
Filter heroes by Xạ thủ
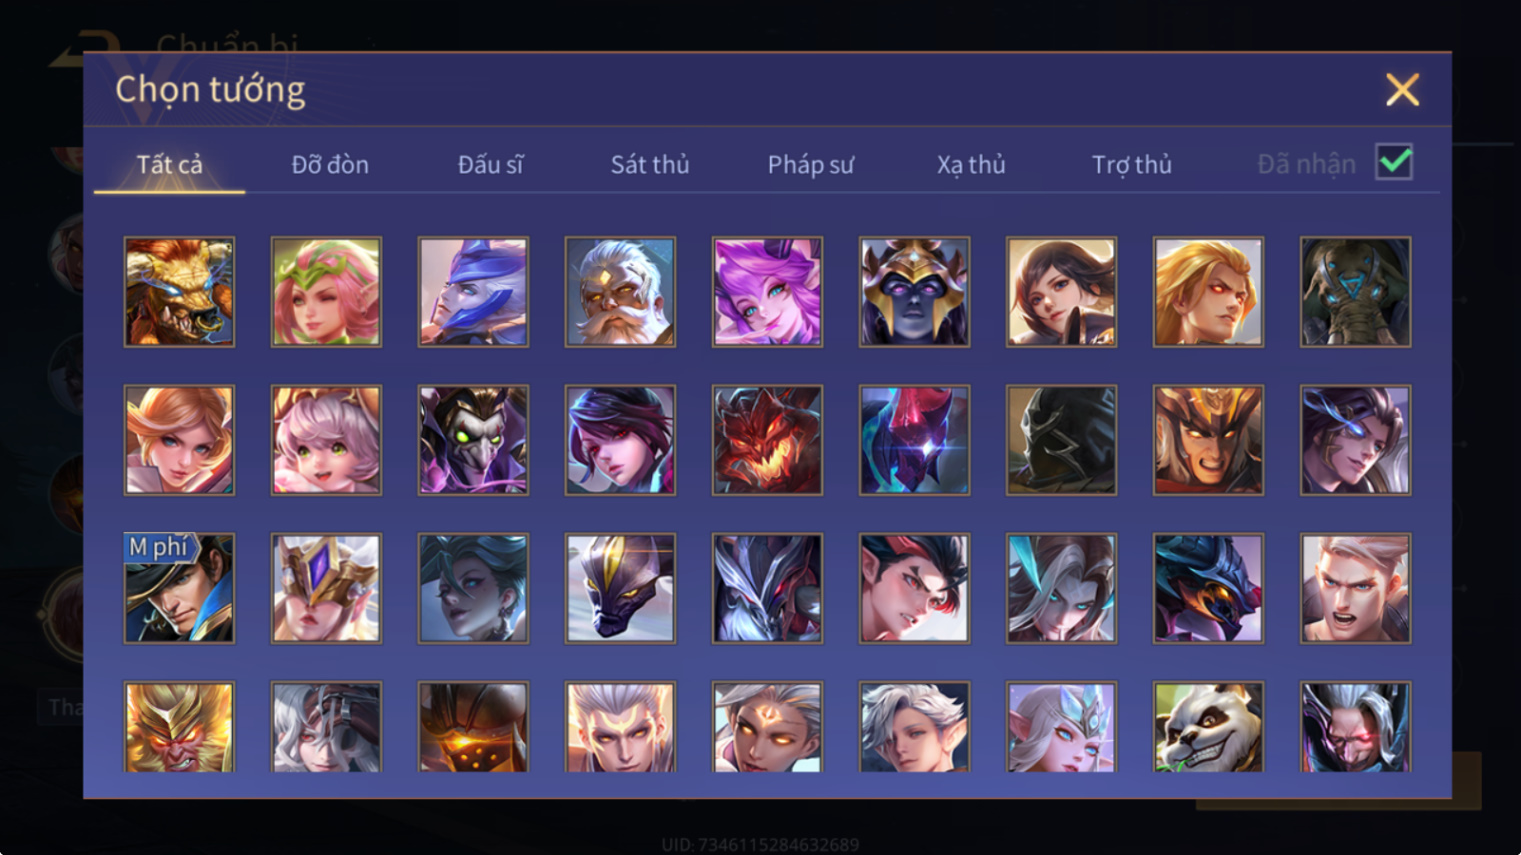tap(971, 164)
